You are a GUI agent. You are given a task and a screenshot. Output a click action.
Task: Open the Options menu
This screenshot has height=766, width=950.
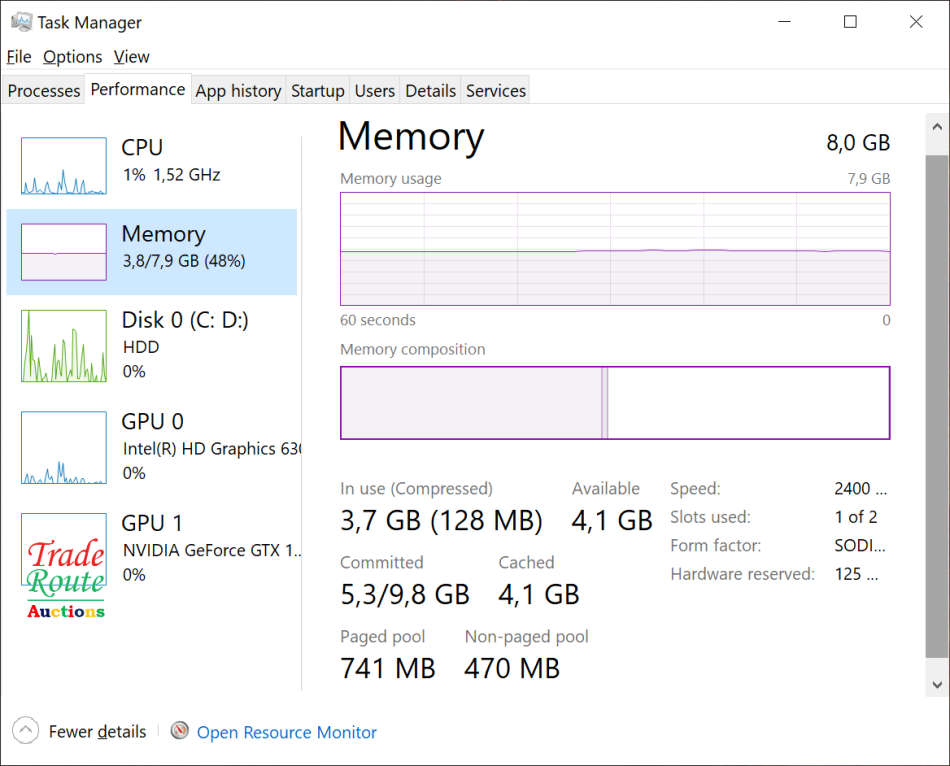click(73, 57)
